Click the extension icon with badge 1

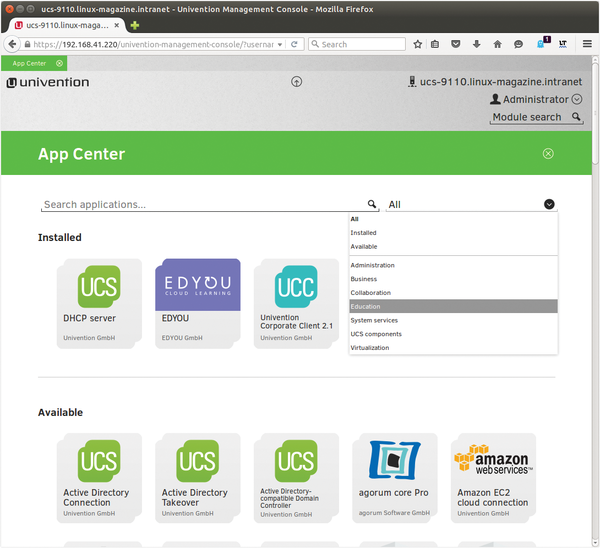543,42
